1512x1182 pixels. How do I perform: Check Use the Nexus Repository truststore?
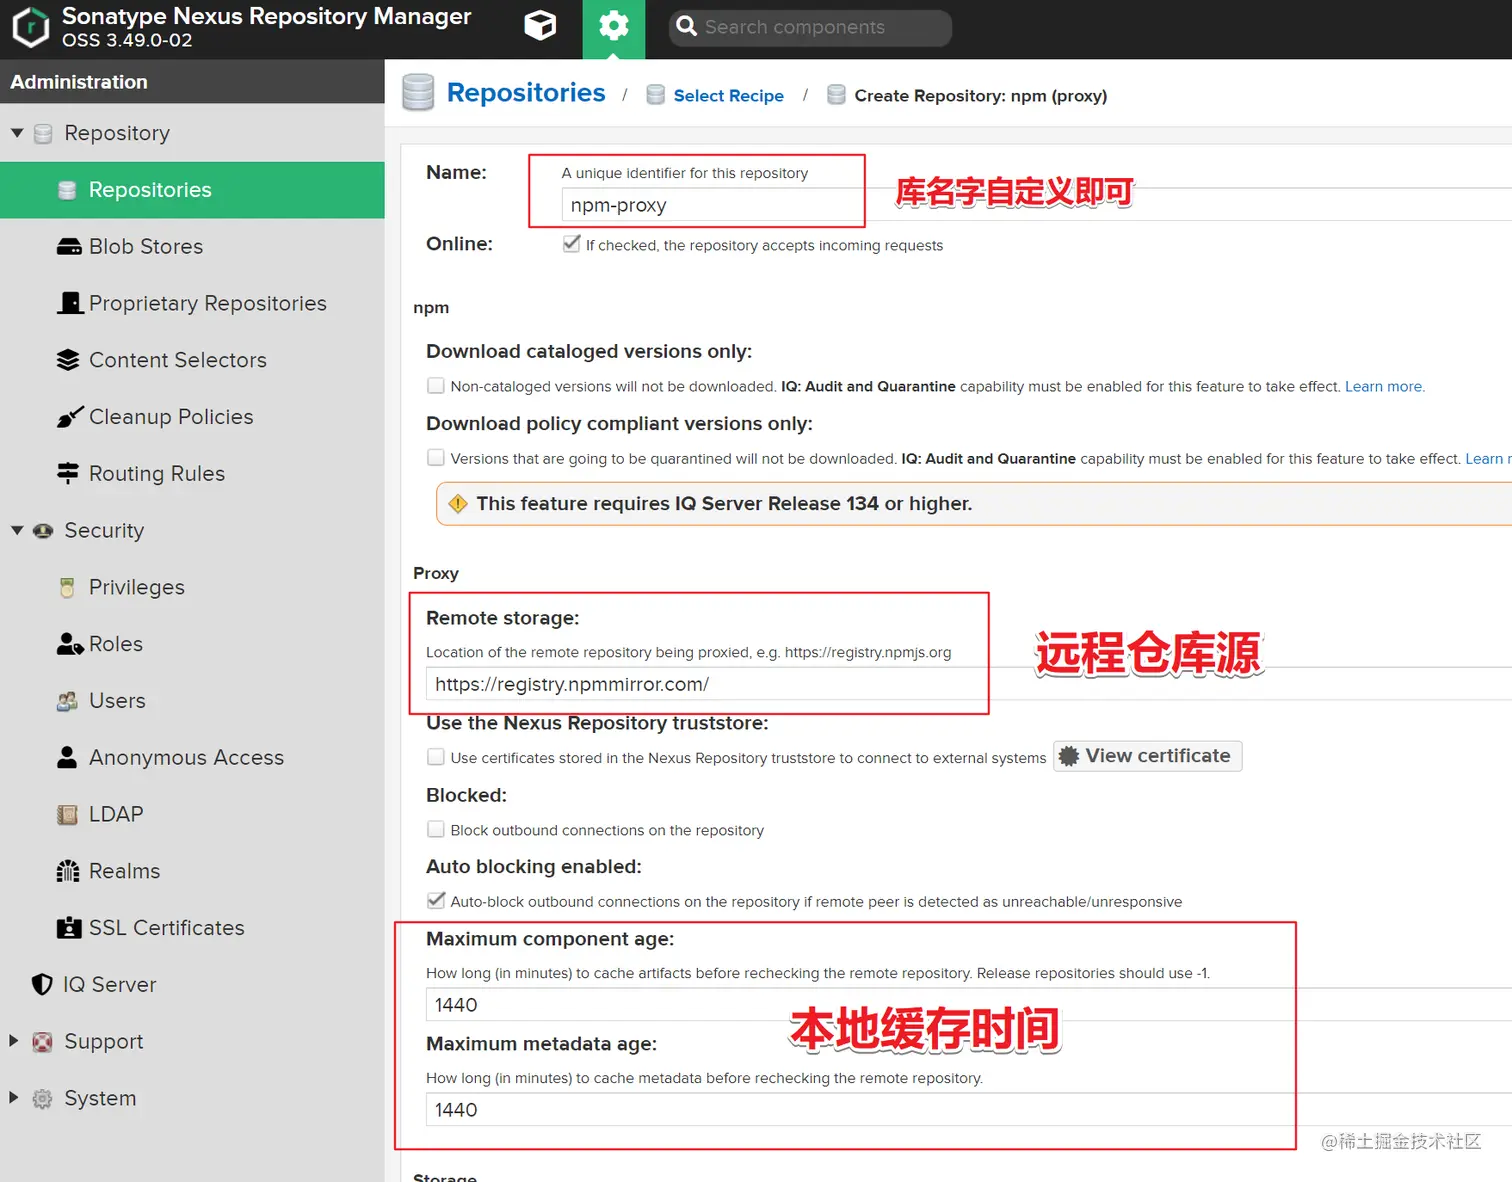(436, 757)
